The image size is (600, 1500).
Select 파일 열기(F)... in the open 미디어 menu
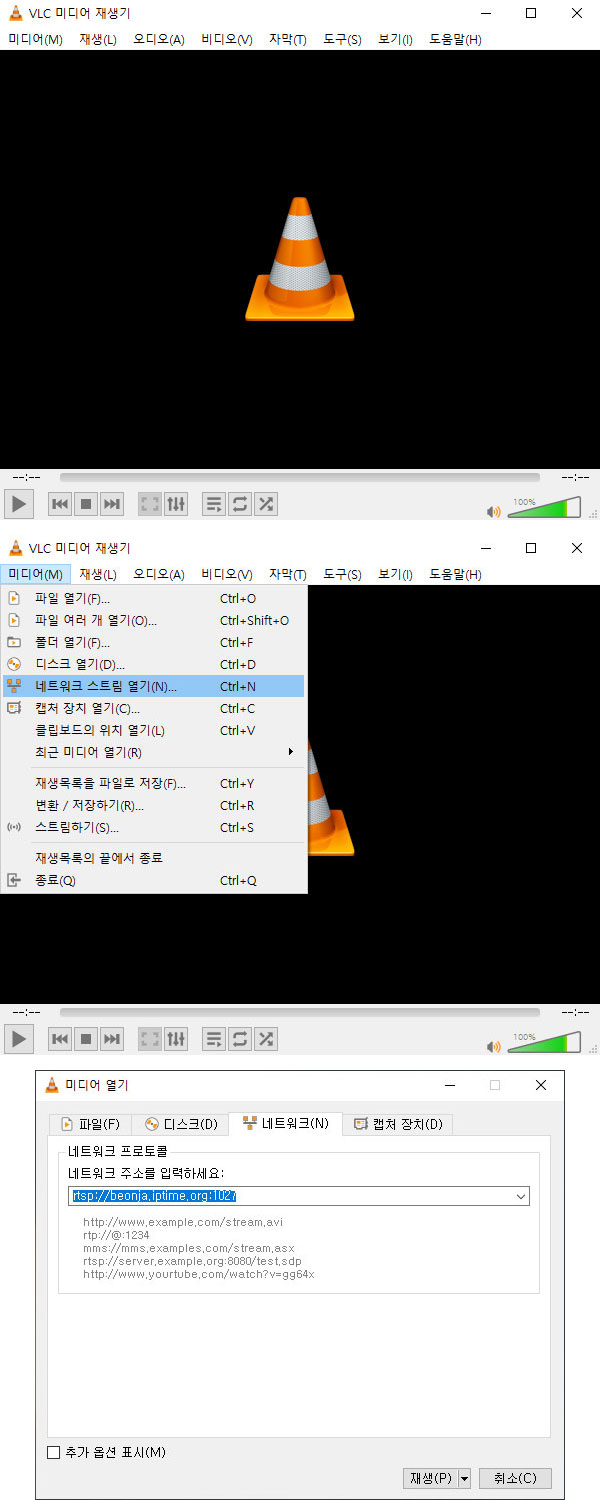[154, 599]
